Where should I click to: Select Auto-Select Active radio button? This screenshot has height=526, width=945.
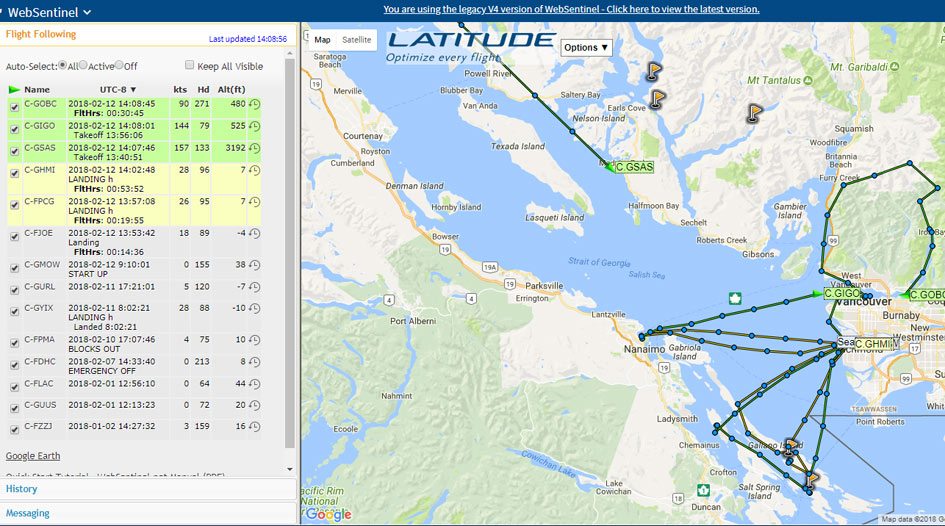83,65
